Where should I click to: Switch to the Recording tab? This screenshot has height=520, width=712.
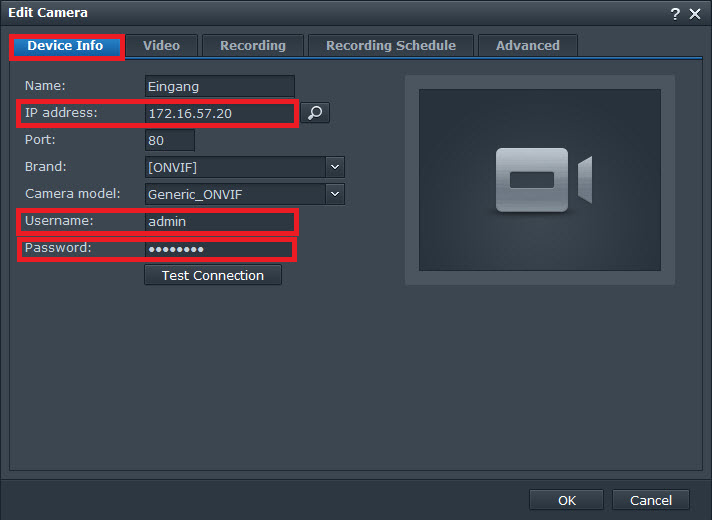(x=252, y=45)
